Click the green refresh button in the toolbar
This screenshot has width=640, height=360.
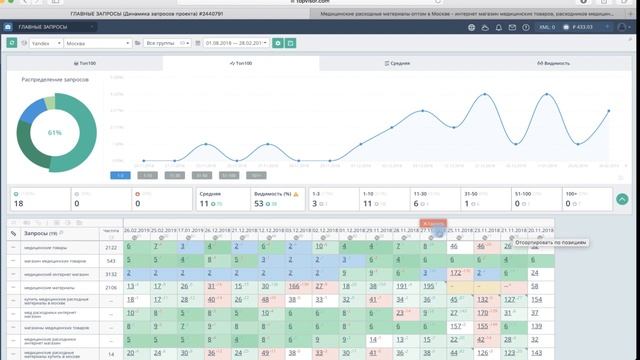coord(12,43)
